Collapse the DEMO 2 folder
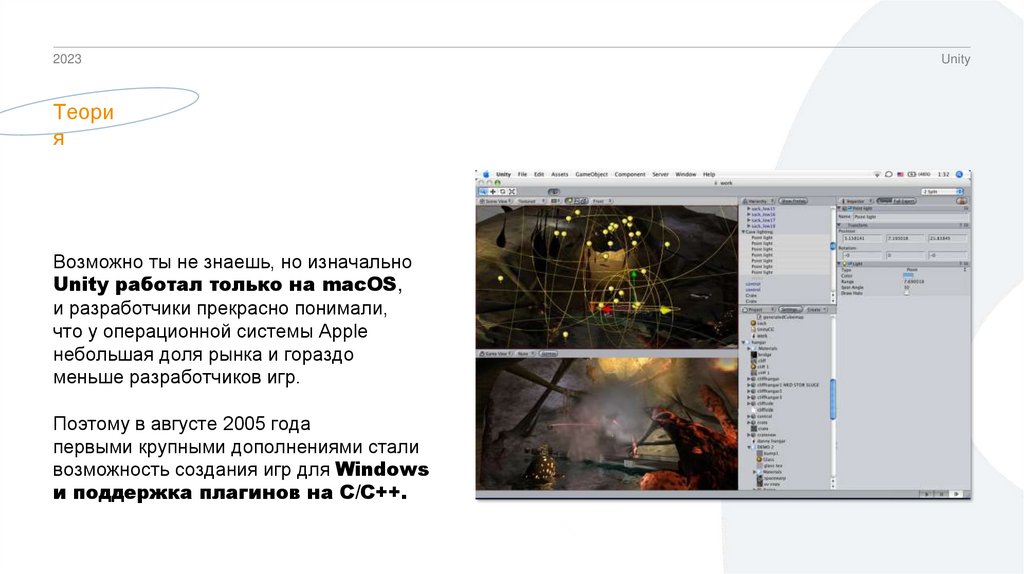1024x574 pixels. pyautogui.click(x=749, y=447)
